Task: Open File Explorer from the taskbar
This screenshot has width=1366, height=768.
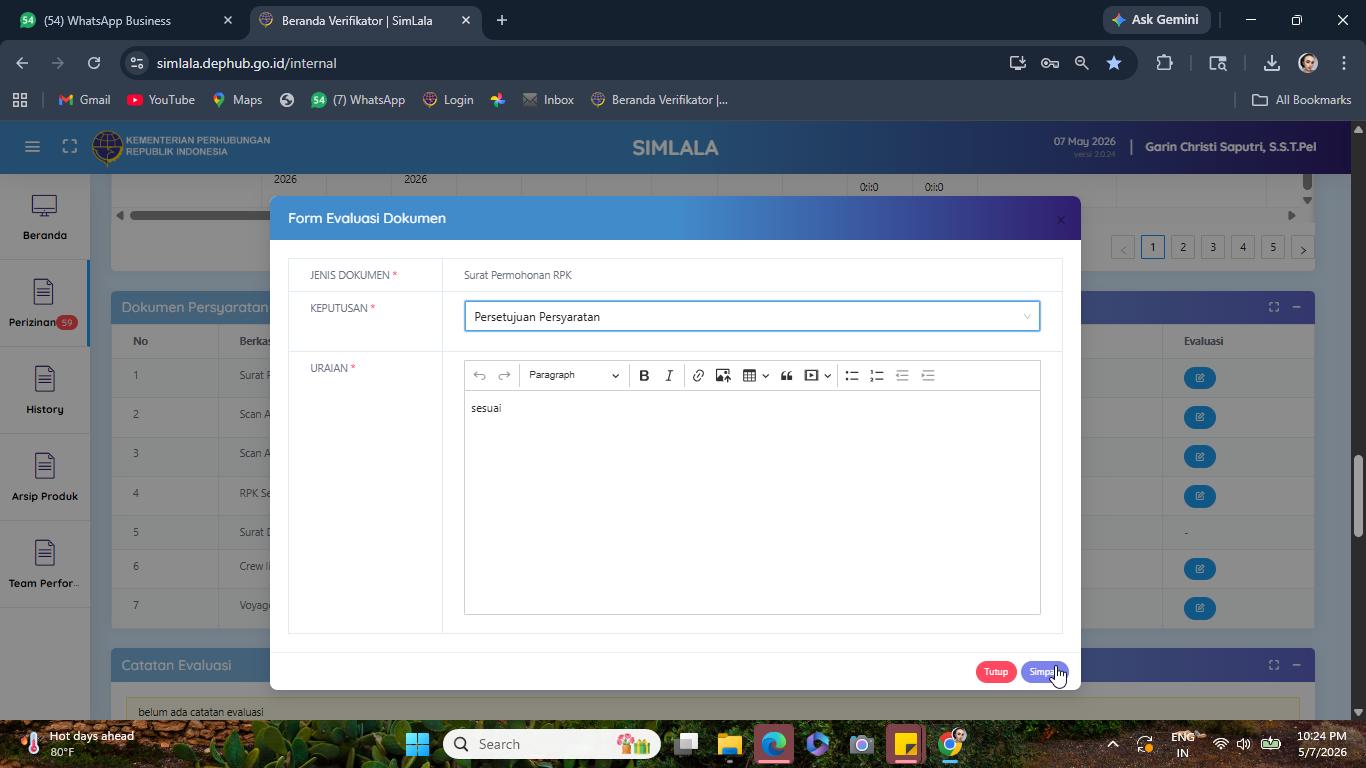Action: point(729,744)
